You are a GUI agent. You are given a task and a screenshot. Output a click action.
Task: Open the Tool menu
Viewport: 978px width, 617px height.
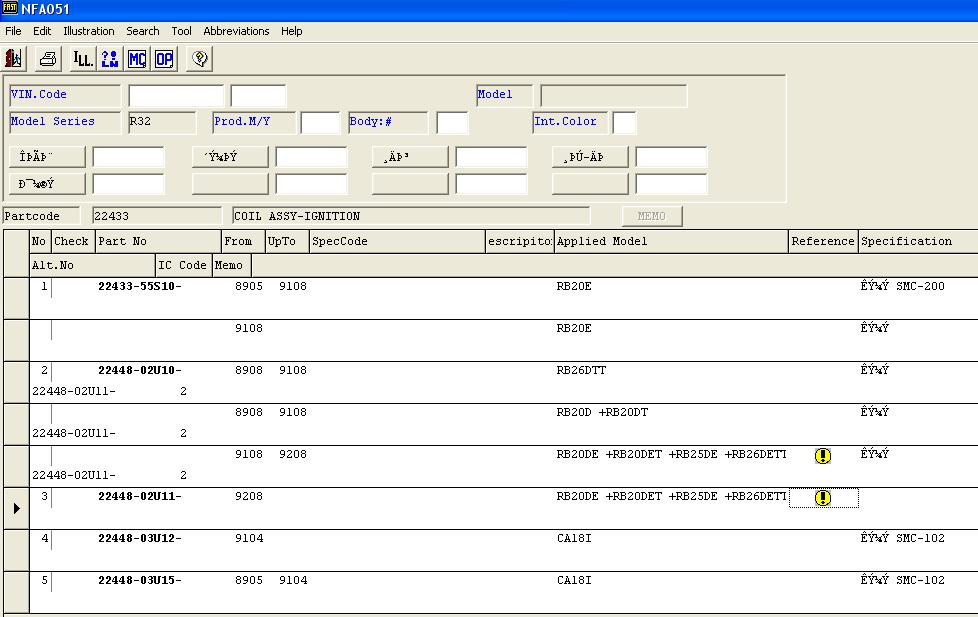click(182, 31)
